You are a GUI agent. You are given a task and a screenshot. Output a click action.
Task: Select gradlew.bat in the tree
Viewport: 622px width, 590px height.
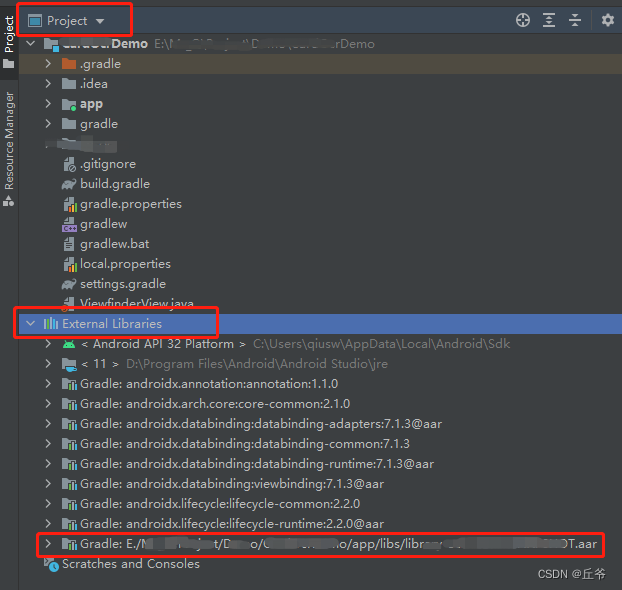115,244
